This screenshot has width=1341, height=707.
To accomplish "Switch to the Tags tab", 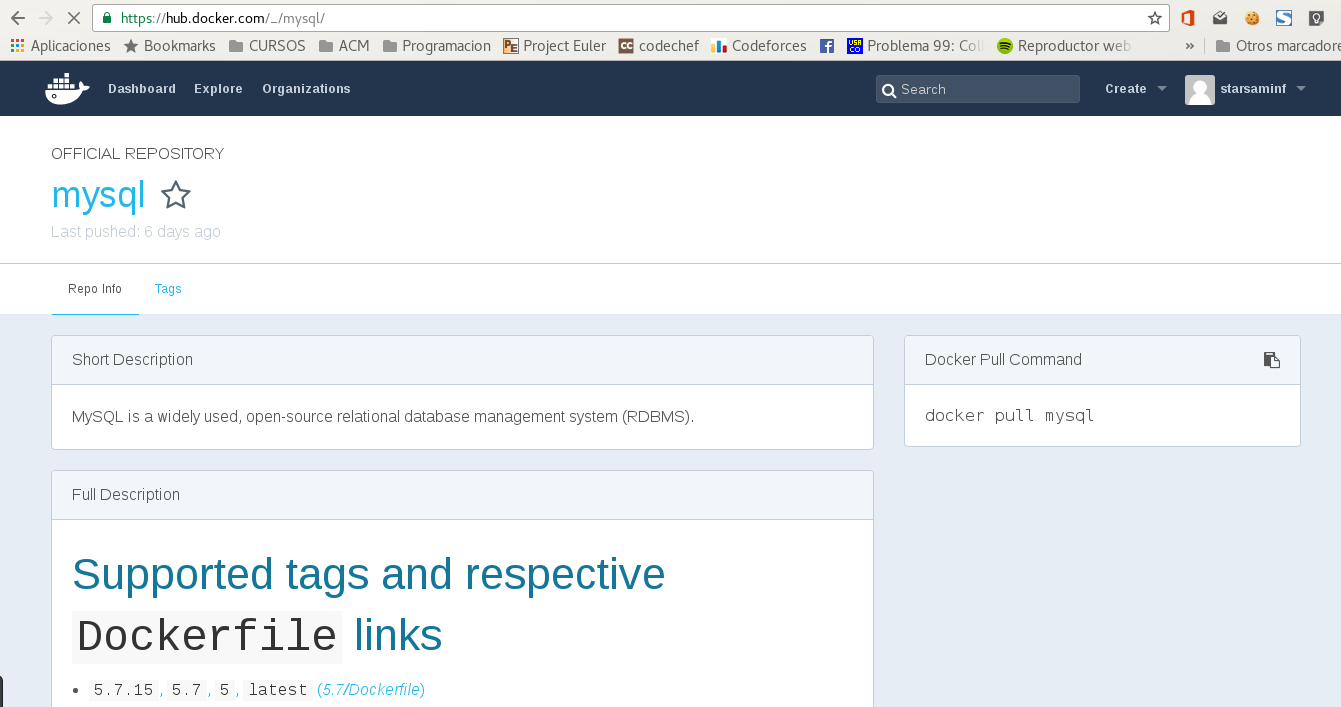I will [168, 289].
